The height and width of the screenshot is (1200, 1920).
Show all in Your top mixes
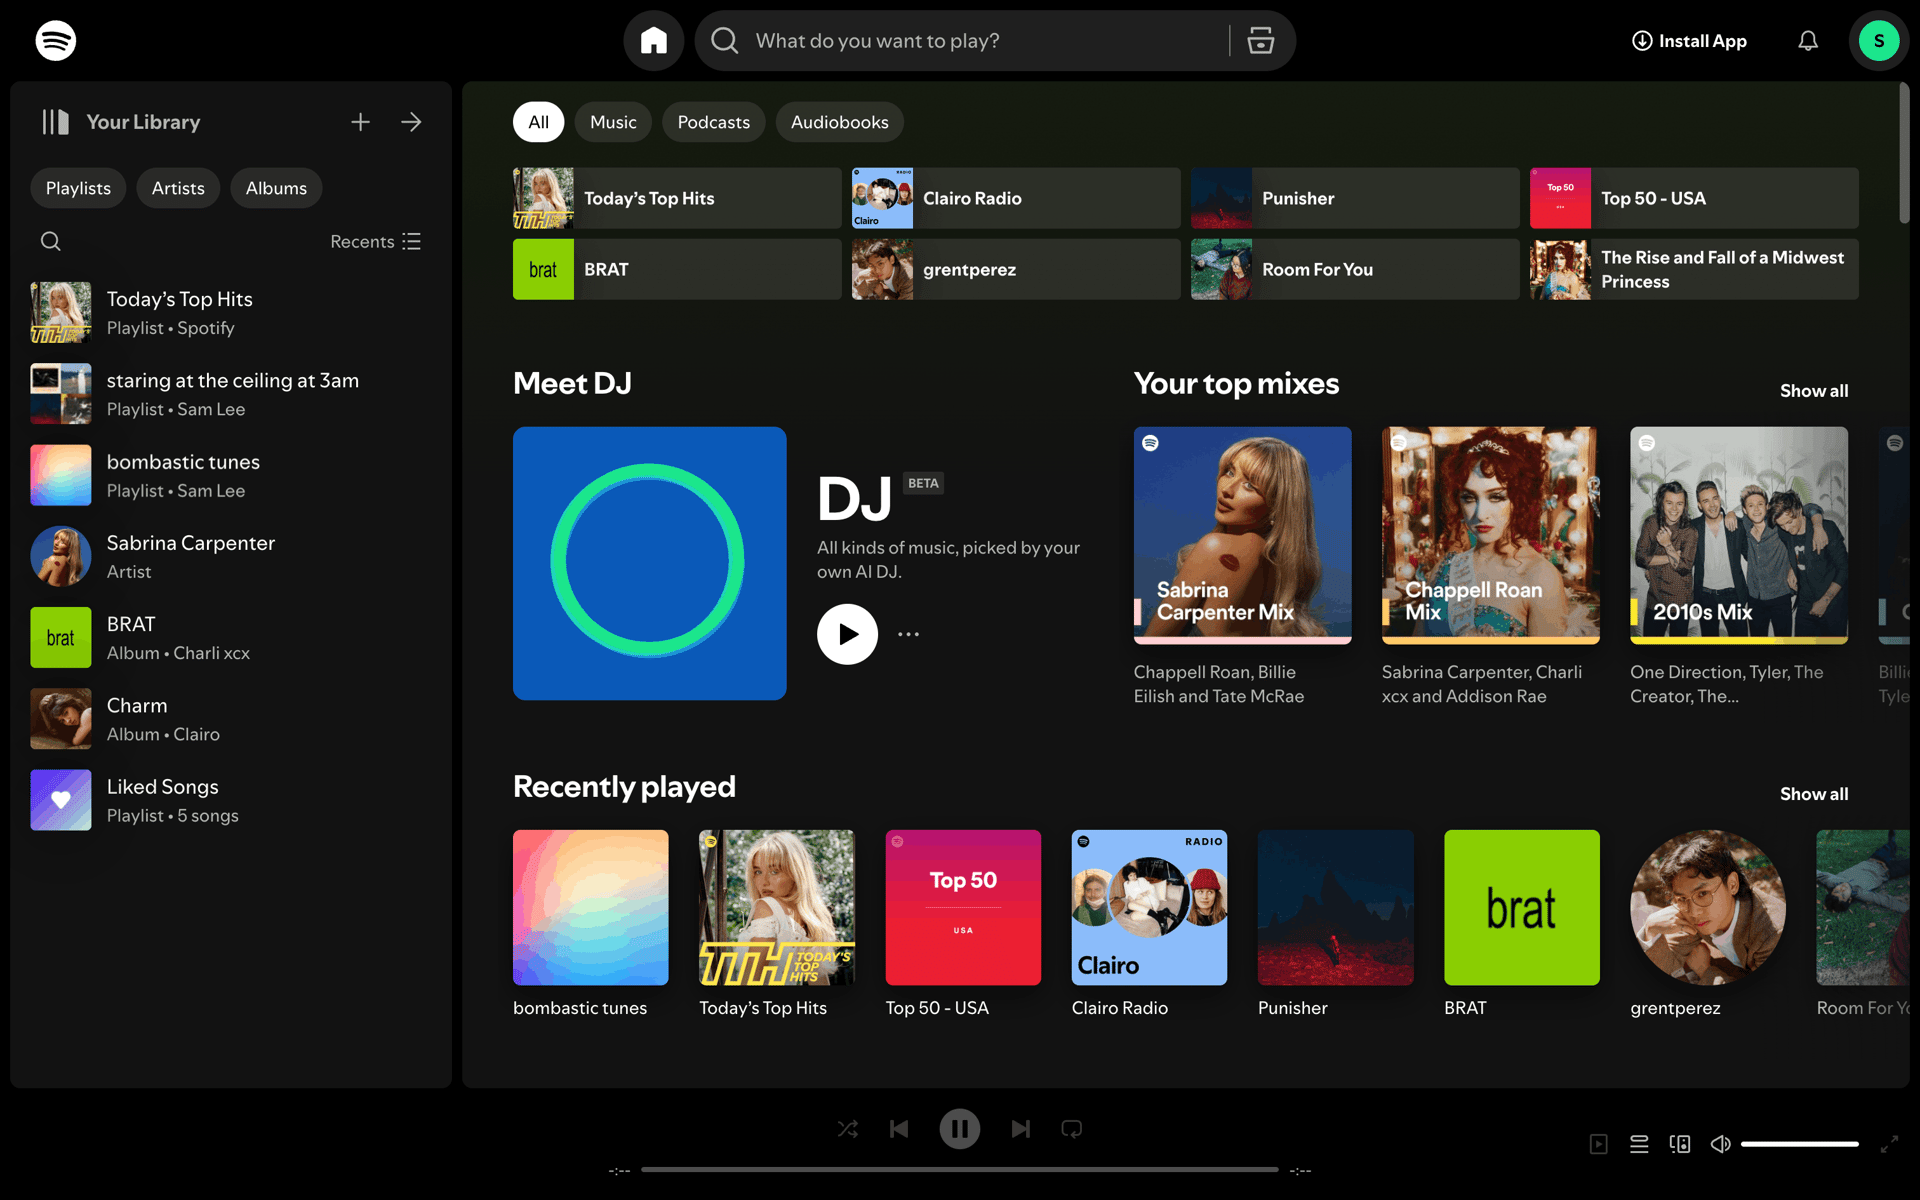click(x=1813, y=391)
